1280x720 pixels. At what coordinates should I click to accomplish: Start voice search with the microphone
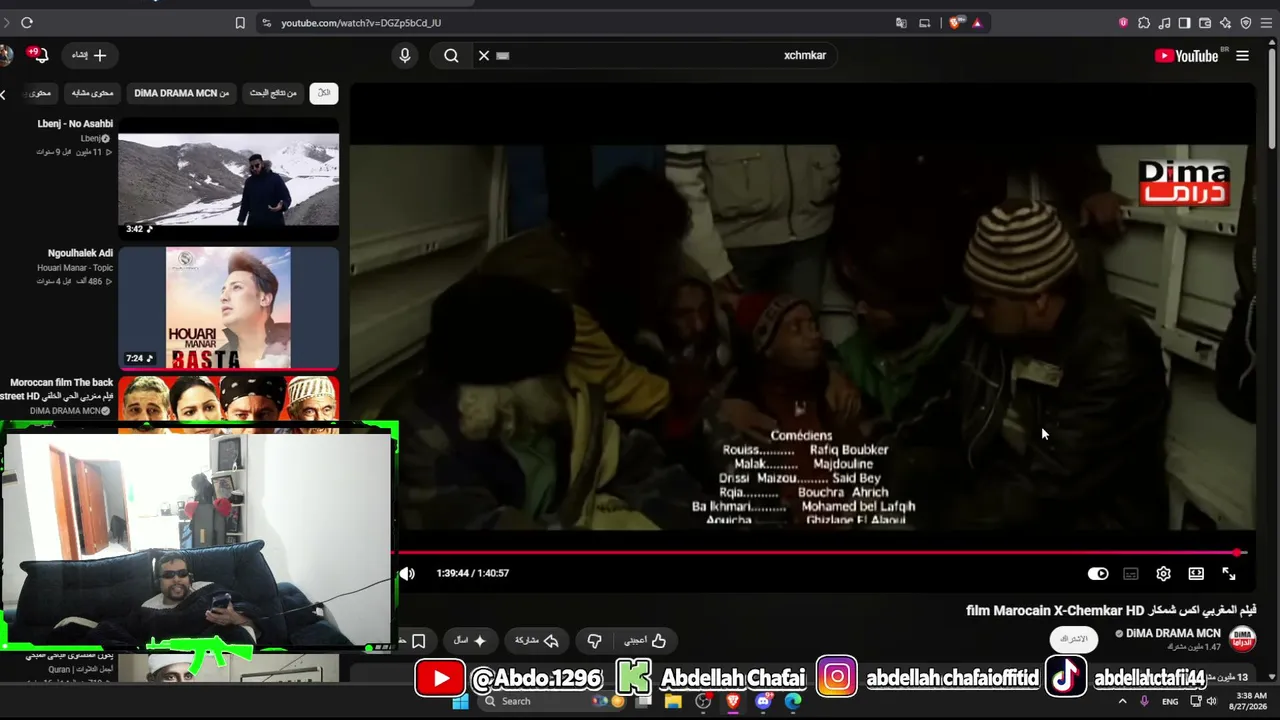tap(405, 56)
